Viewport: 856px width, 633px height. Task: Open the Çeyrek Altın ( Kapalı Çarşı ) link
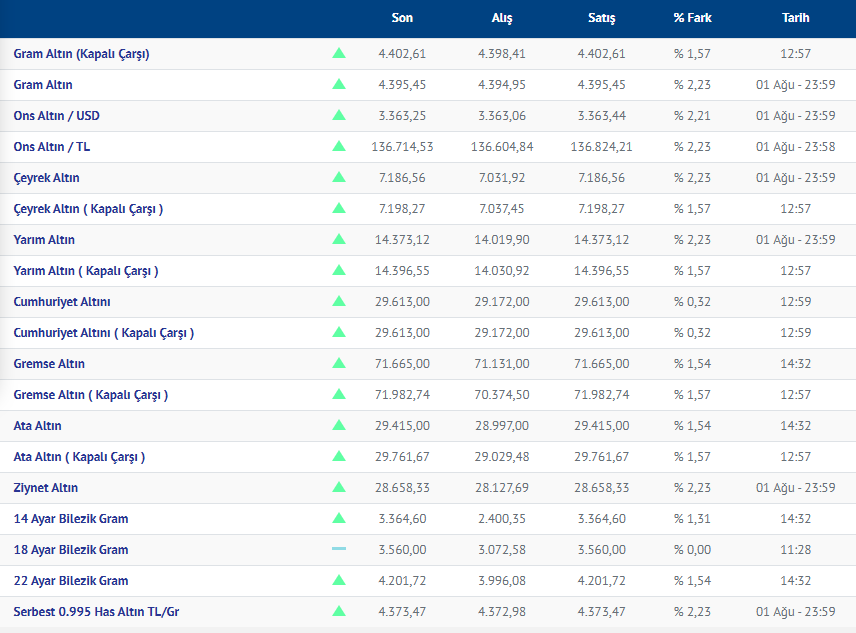point(88,209)
